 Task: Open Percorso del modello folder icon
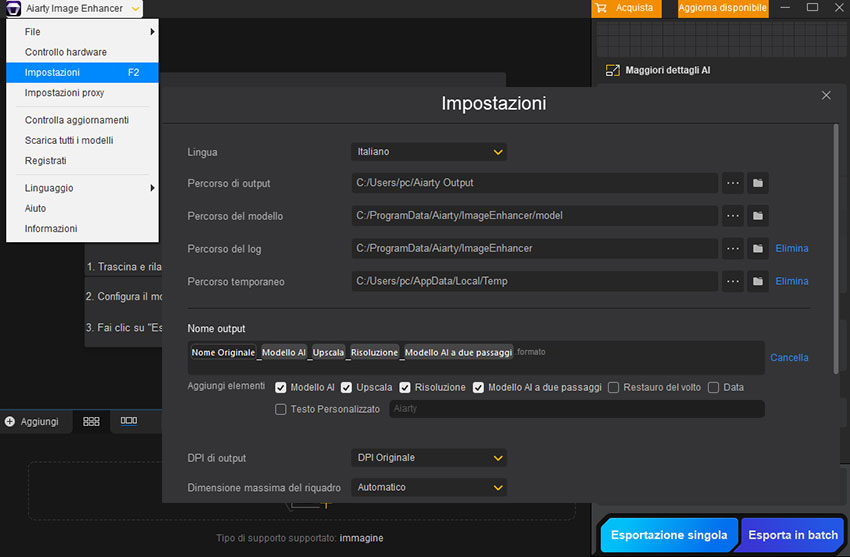coord(758,216)
